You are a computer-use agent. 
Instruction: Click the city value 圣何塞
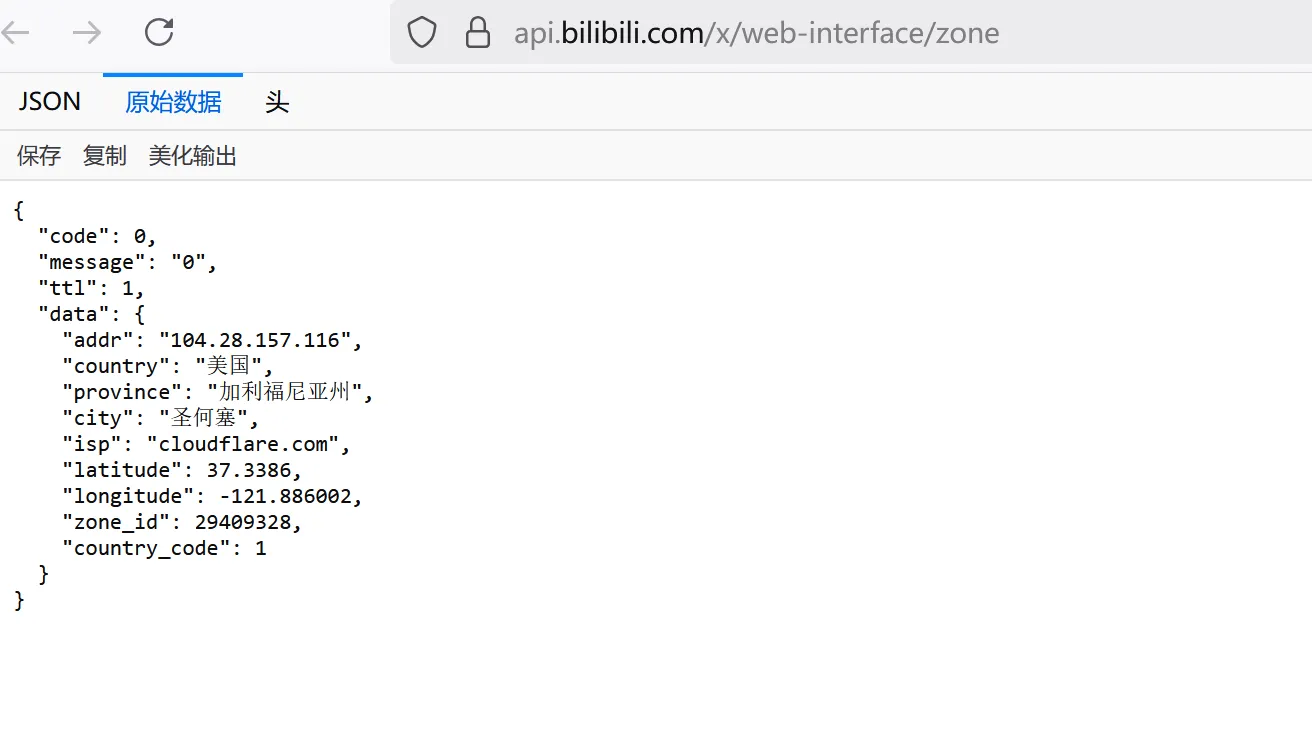point(204,418)
